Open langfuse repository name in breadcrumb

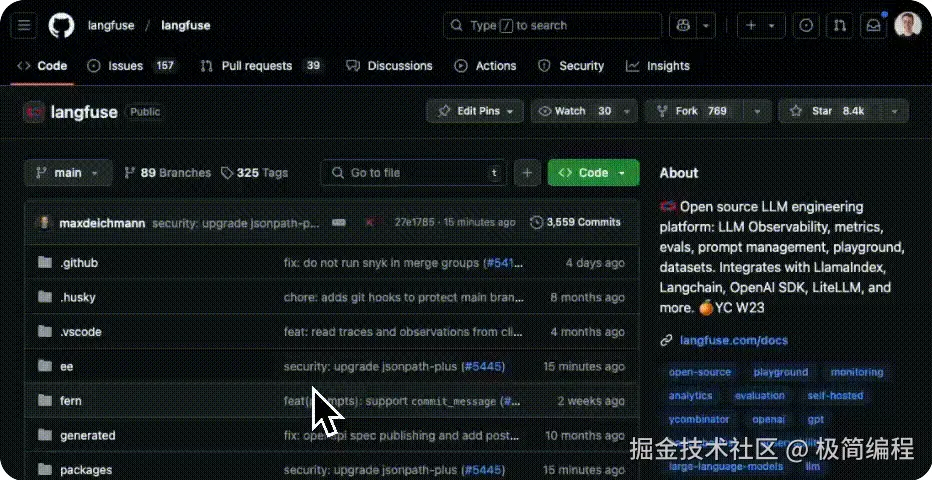tap(185, 26)
